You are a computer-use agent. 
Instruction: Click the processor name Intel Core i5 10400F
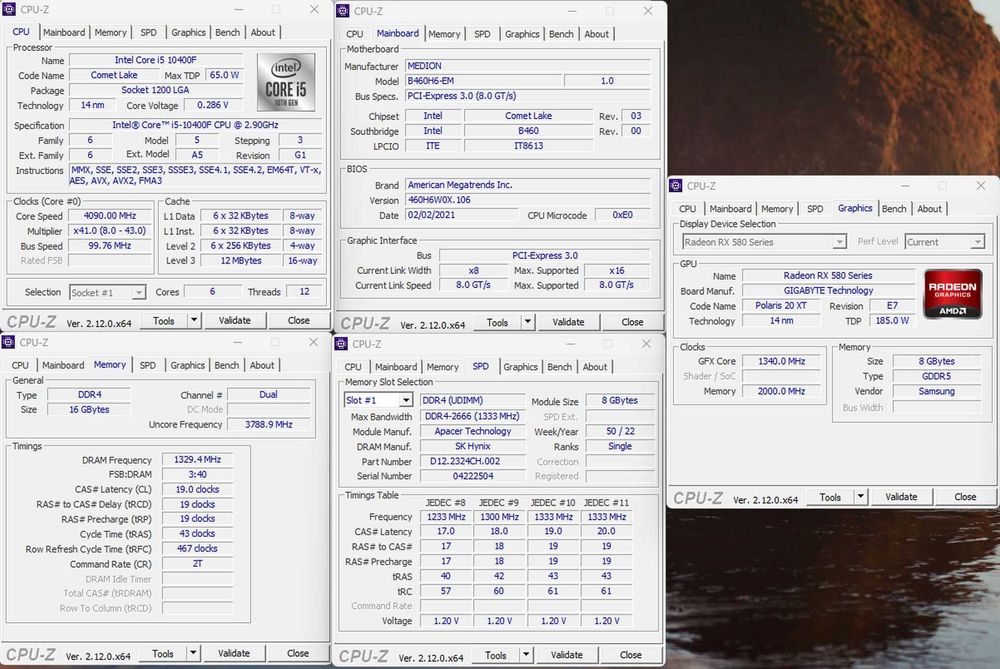156,60
